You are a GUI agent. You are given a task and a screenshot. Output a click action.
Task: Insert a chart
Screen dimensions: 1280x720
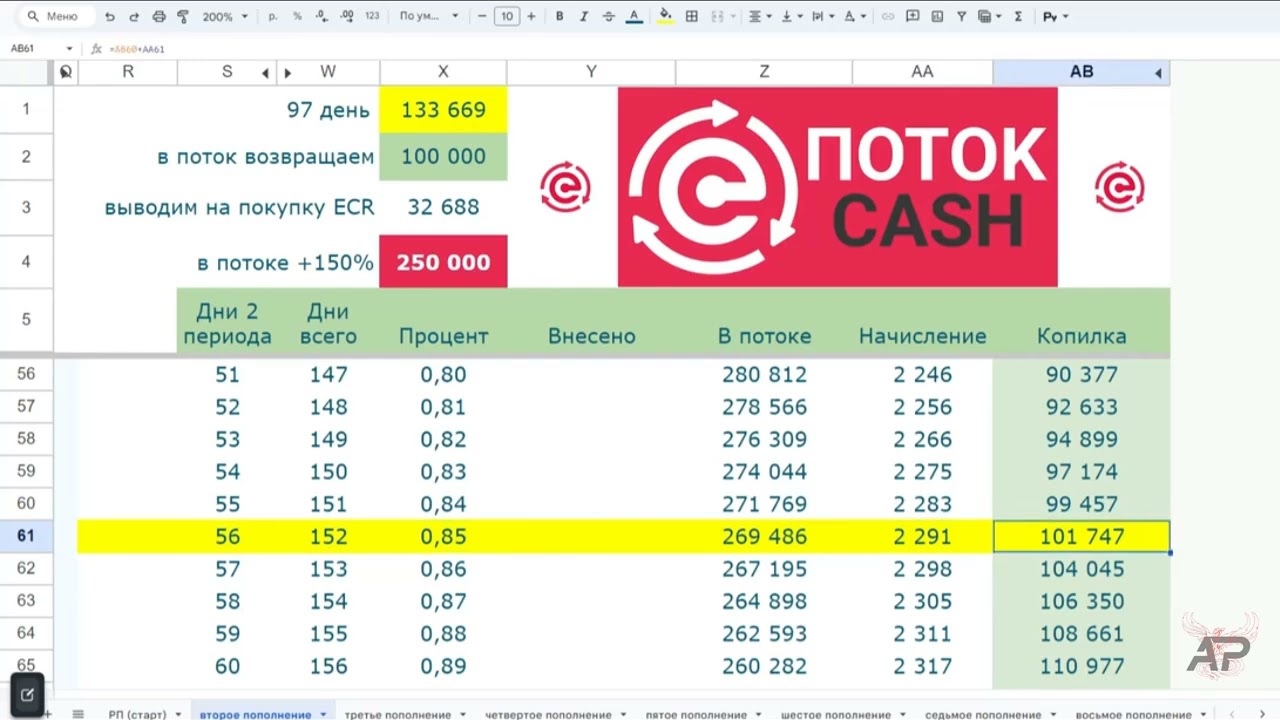pos(937,17)
